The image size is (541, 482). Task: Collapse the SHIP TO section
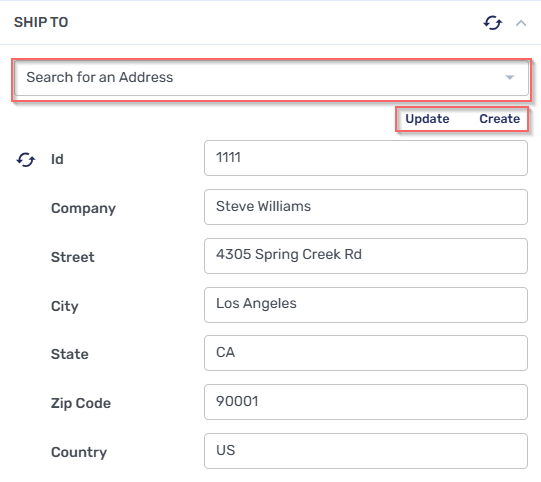(521, 23)
